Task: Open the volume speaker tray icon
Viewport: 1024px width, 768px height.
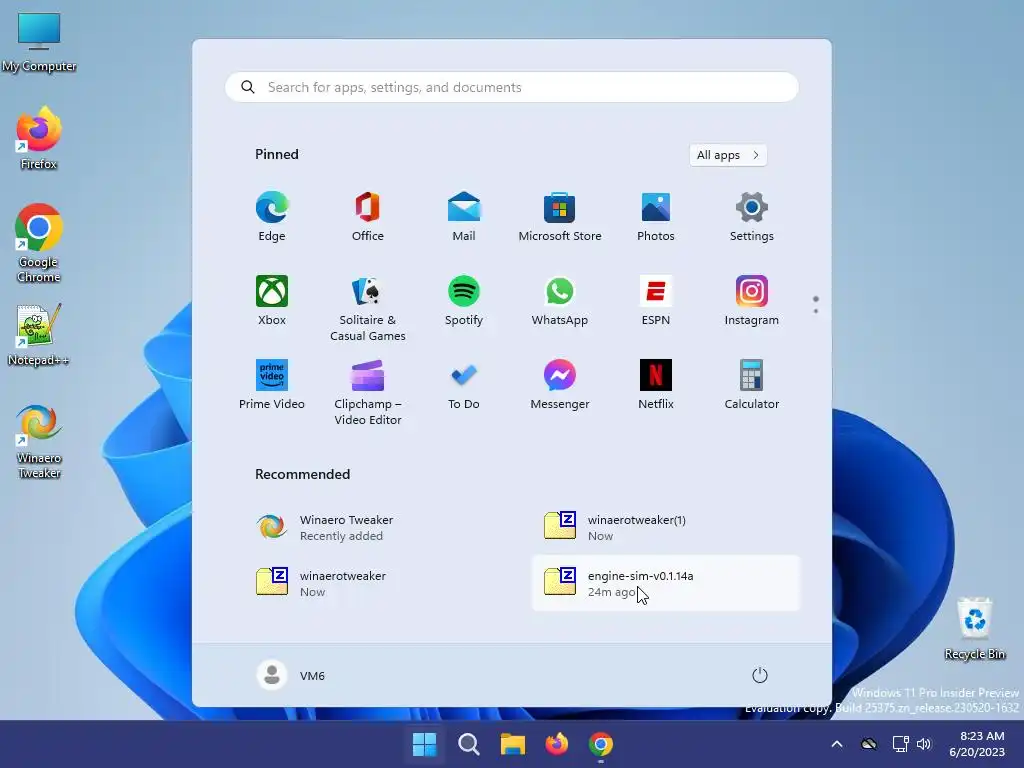Action: click(923, 744)
